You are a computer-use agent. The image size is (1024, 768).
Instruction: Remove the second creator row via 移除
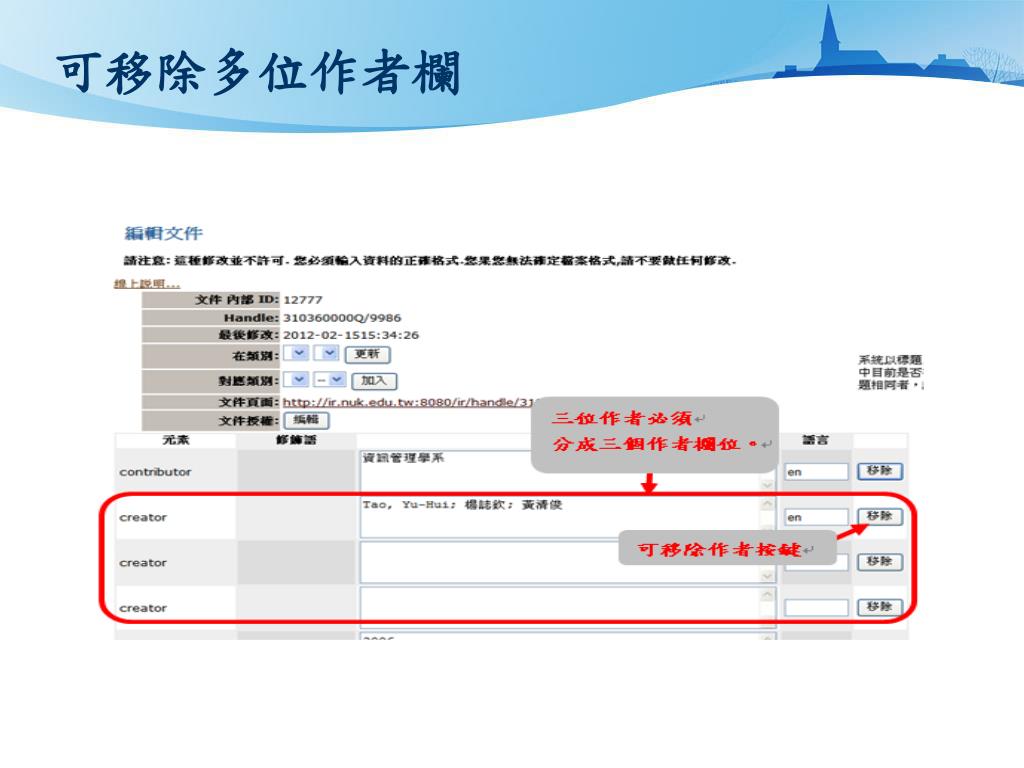(880, 562)
